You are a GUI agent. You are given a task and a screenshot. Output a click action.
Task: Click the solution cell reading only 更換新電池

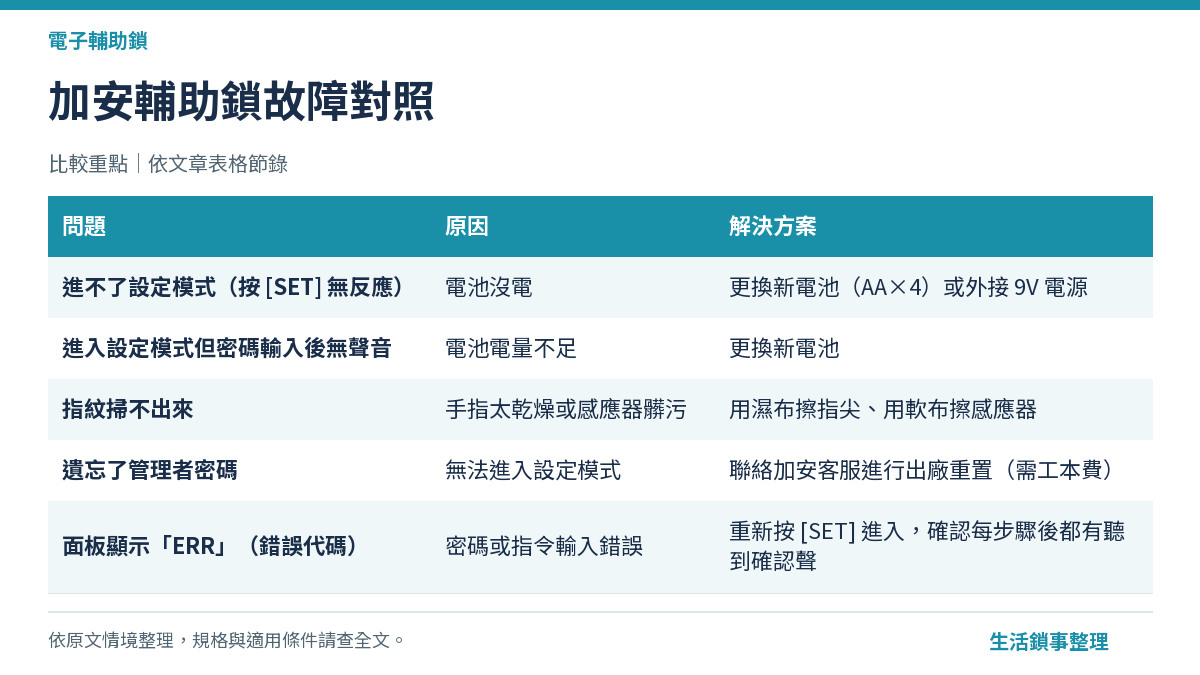coord(784,349)
